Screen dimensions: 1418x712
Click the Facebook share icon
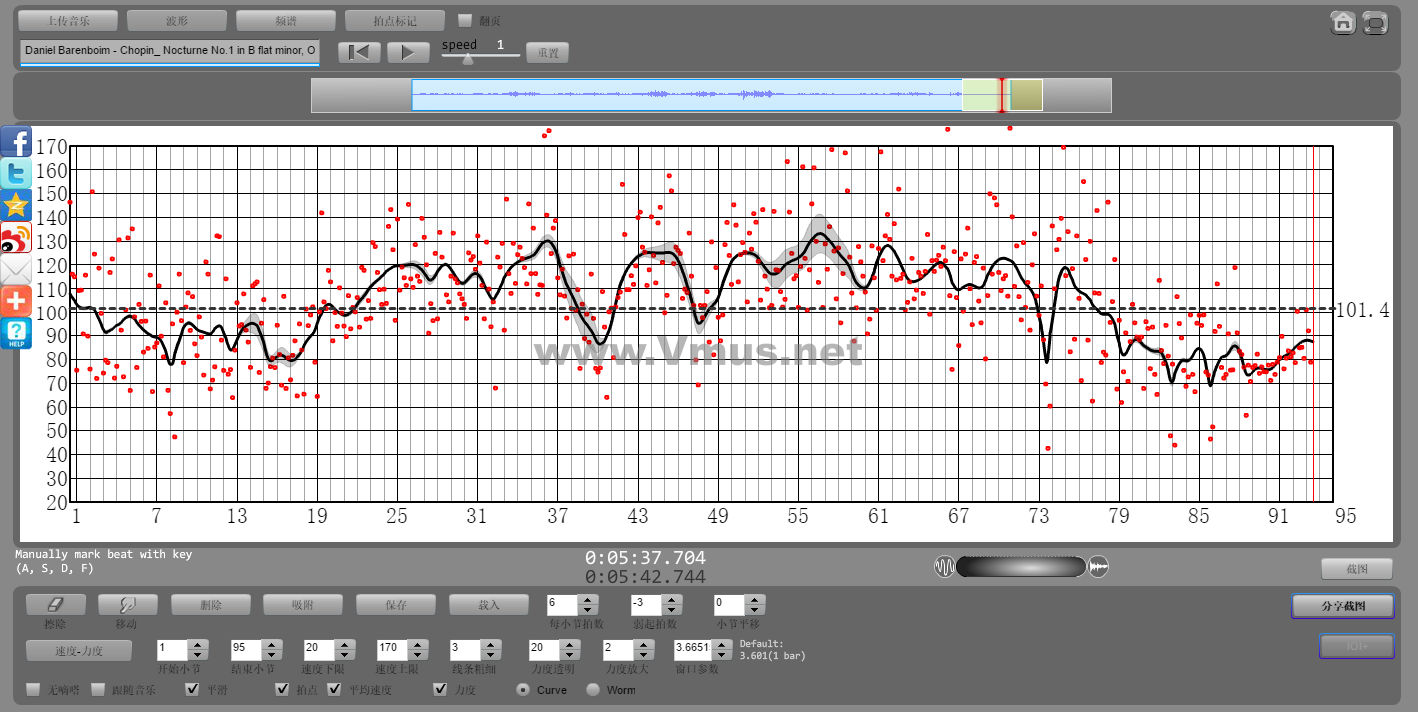click(16, 142)
